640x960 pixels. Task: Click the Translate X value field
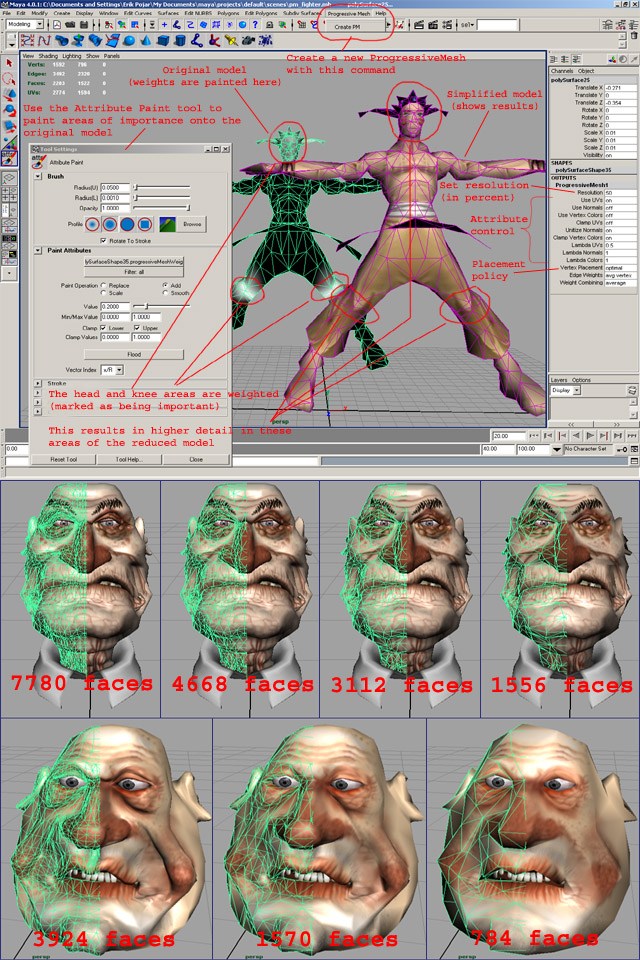tap(620, 88)
